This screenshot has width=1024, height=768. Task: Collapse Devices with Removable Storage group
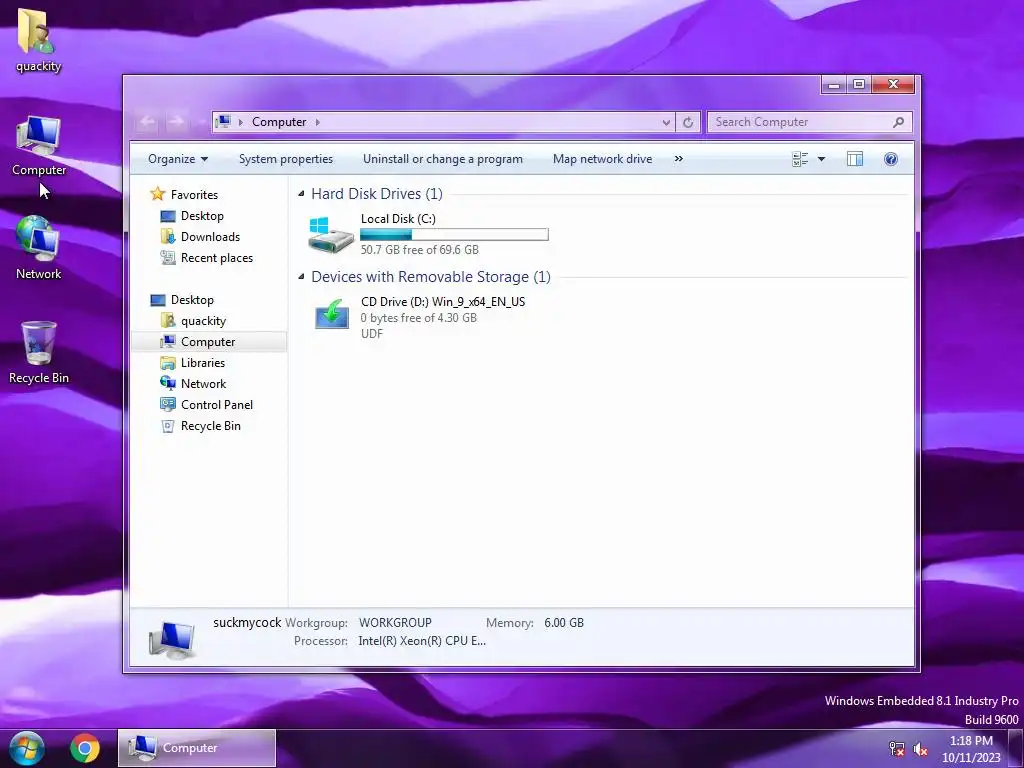(x=301, y=276)
